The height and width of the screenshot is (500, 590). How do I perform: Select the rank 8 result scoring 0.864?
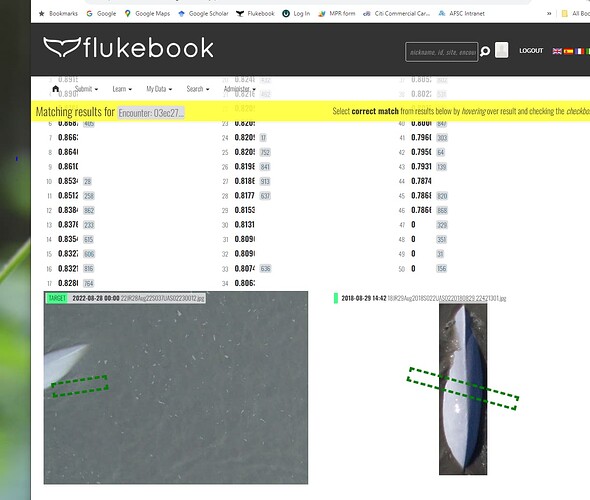pos(68,152)
